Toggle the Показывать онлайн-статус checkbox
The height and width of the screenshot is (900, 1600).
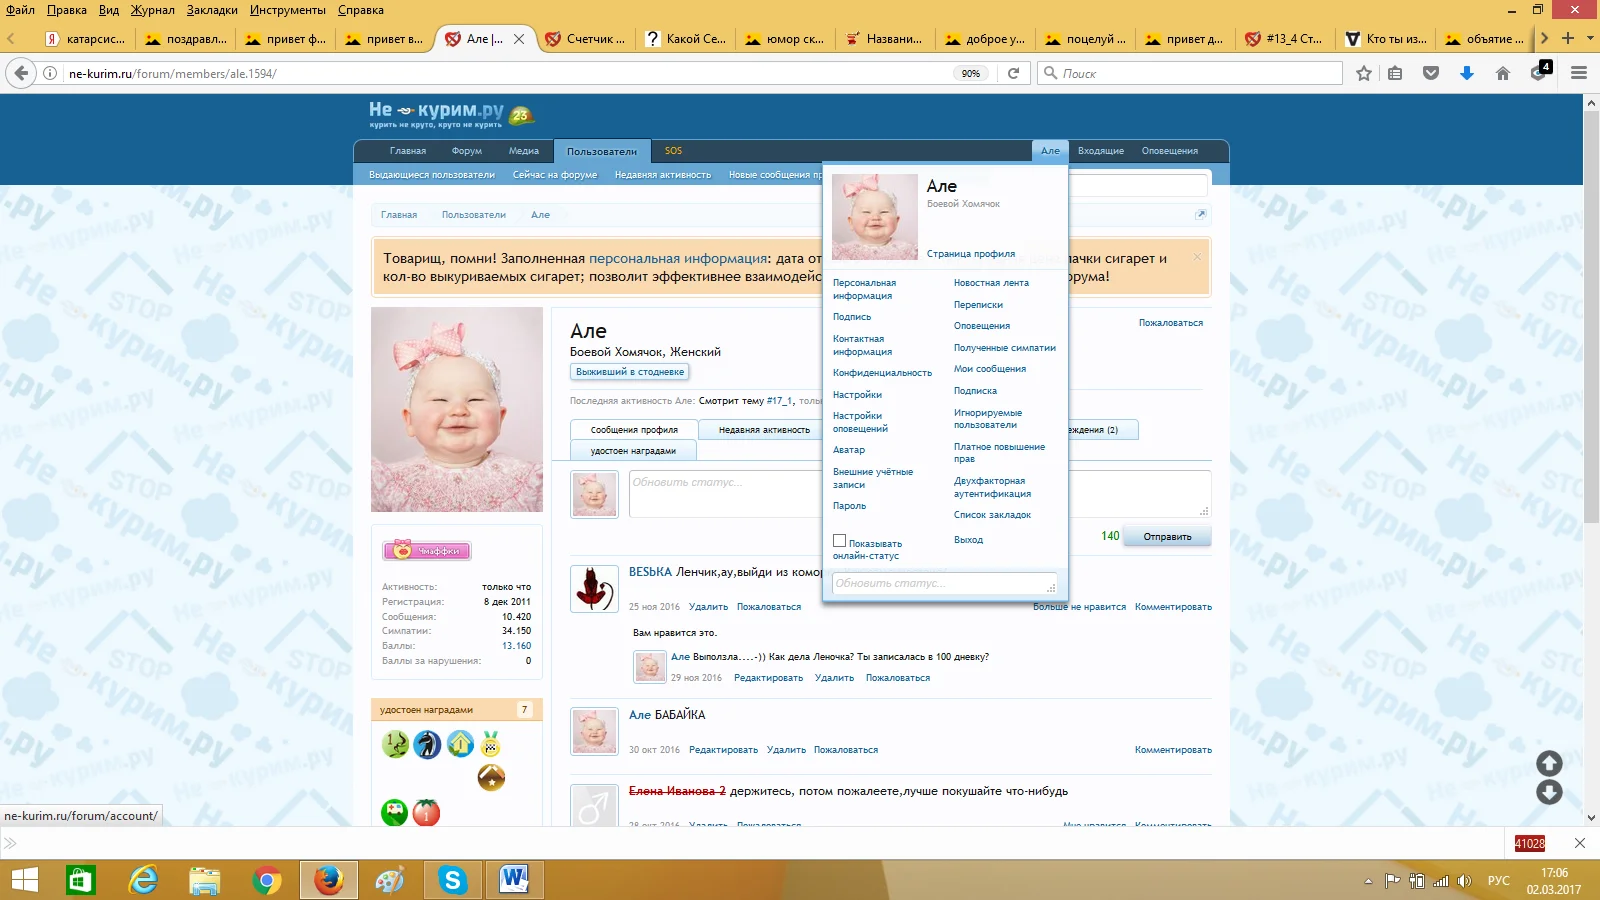(840, 541)
